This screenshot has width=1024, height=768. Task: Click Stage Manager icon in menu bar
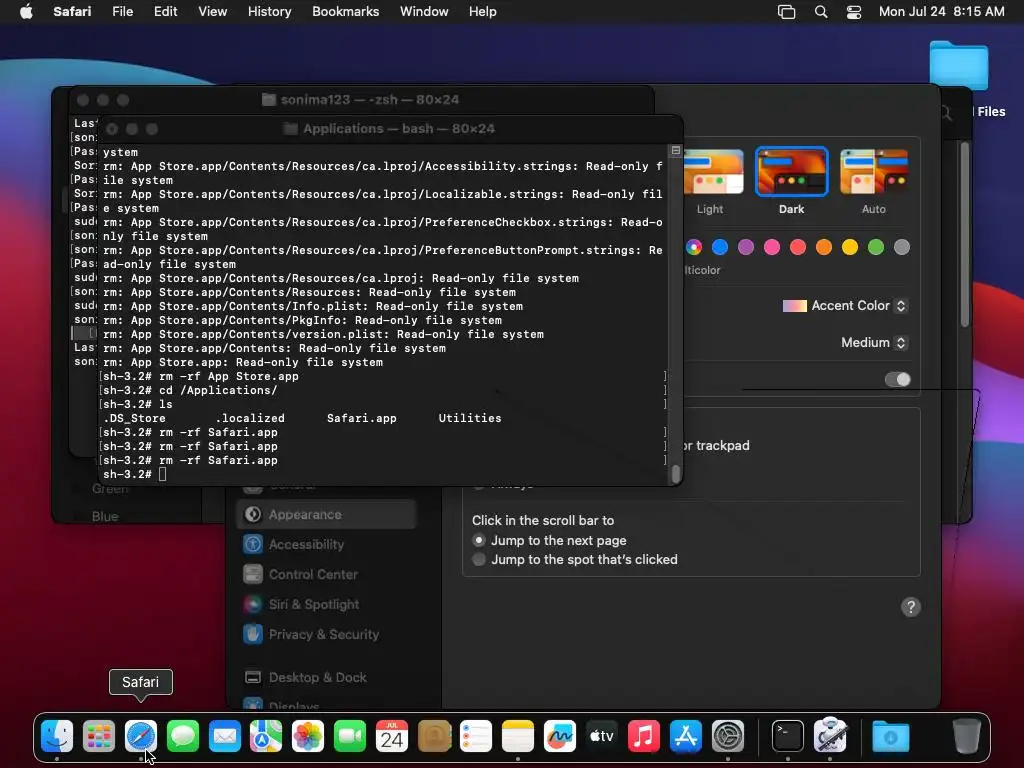(x=786, y=12)
